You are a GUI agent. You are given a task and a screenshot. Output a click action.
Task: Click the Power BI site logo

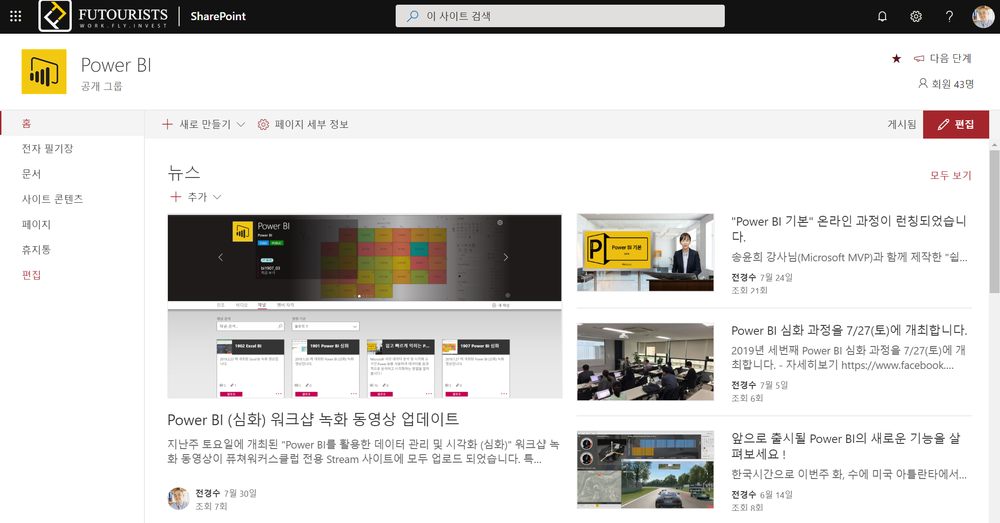pos(44,72)
